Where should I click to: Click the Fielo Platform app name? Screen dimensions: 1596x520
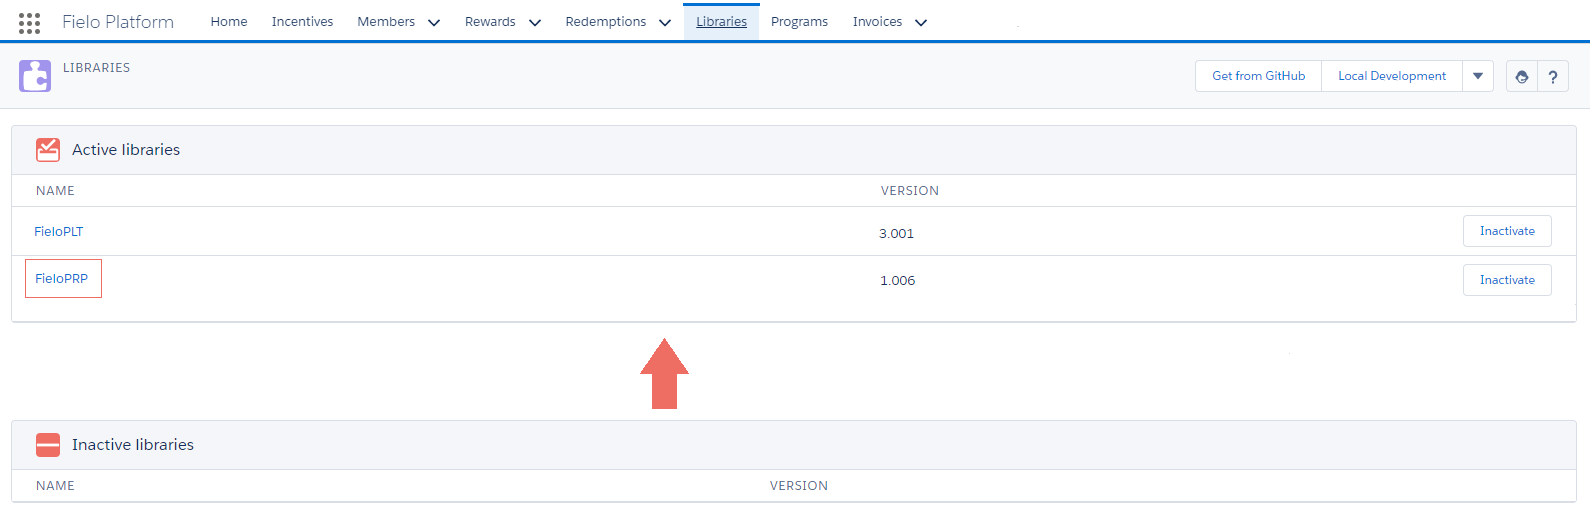[x=118, y=22]
